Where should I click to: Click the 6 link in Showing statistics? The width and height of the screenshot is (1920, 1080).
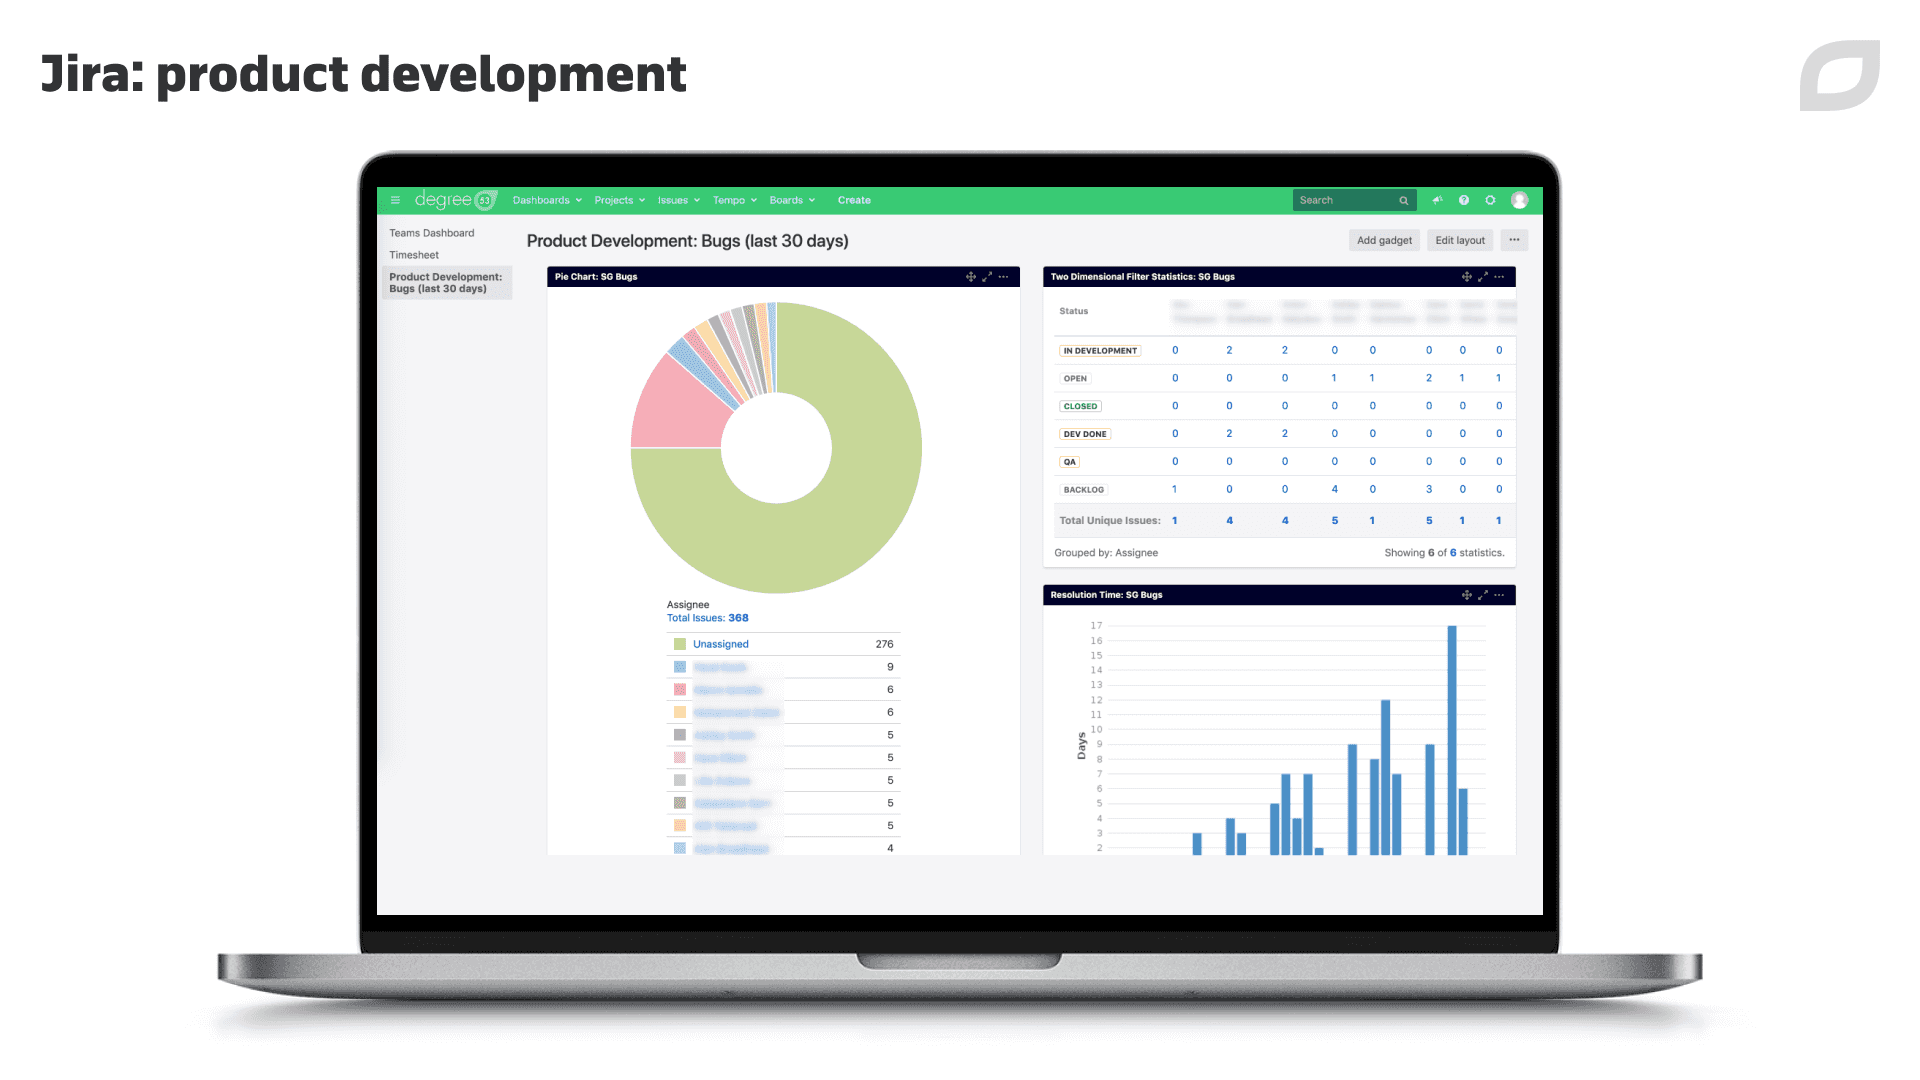(1453, 553)
